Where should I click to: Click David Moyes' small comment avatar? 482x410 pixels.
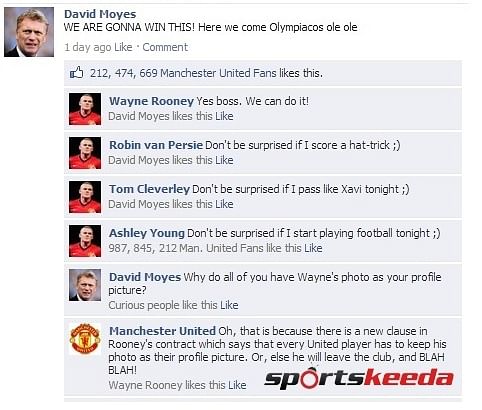click(x=85, y=285)
